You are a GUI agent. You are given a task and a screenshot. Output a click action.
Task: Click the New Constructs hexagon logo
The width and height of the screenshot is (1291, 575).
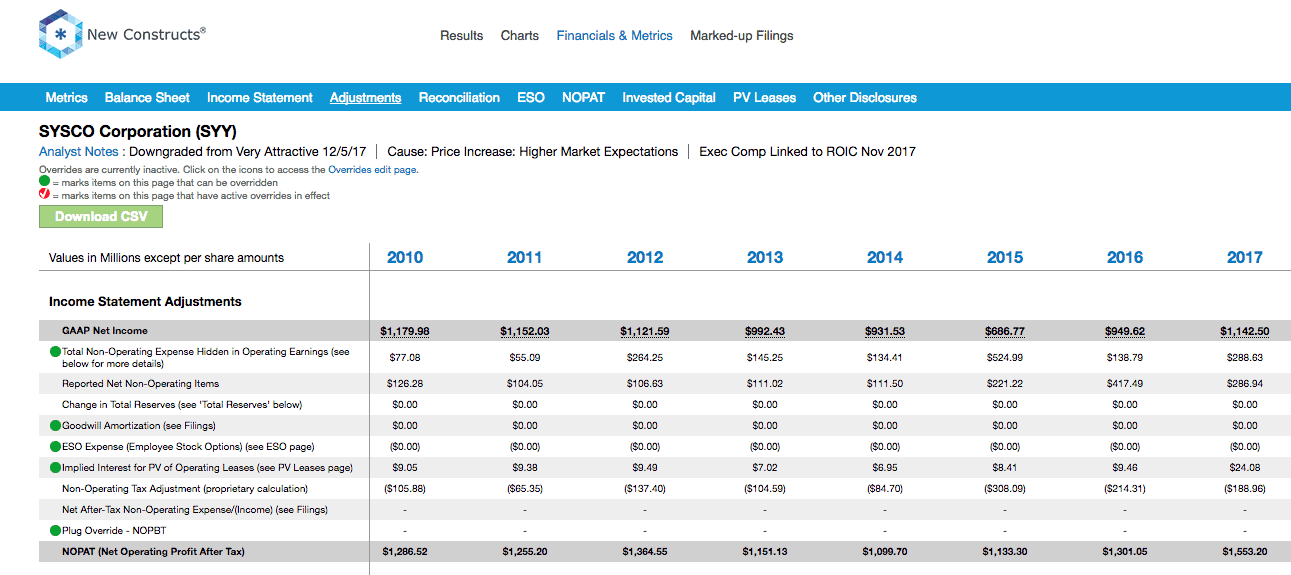click(x=60, y=35)
